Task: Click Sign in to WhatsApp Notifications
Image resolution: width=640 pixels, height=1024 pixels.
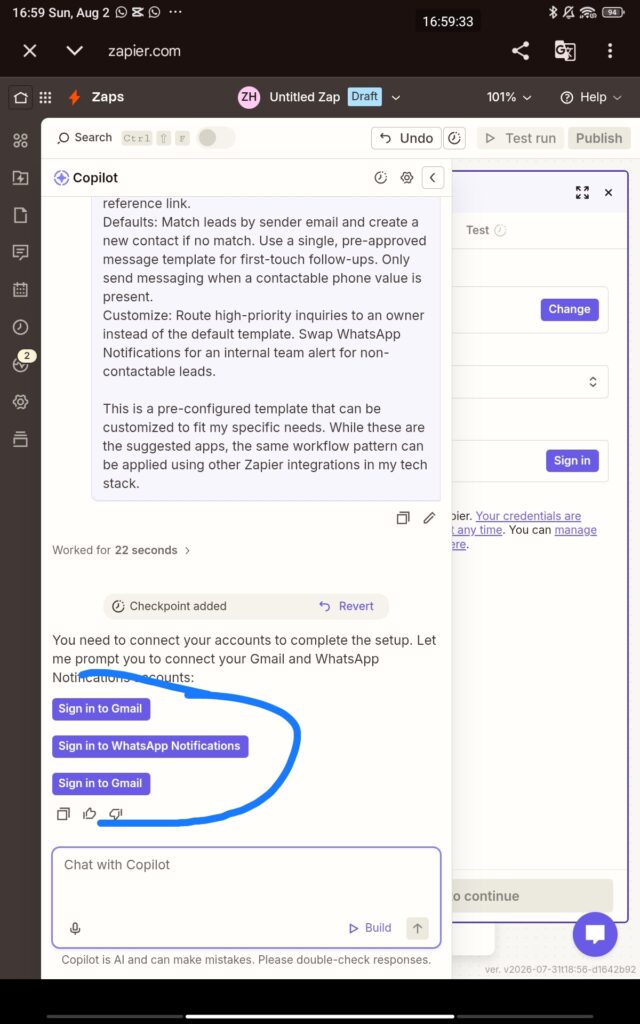Action: [150, 746]
